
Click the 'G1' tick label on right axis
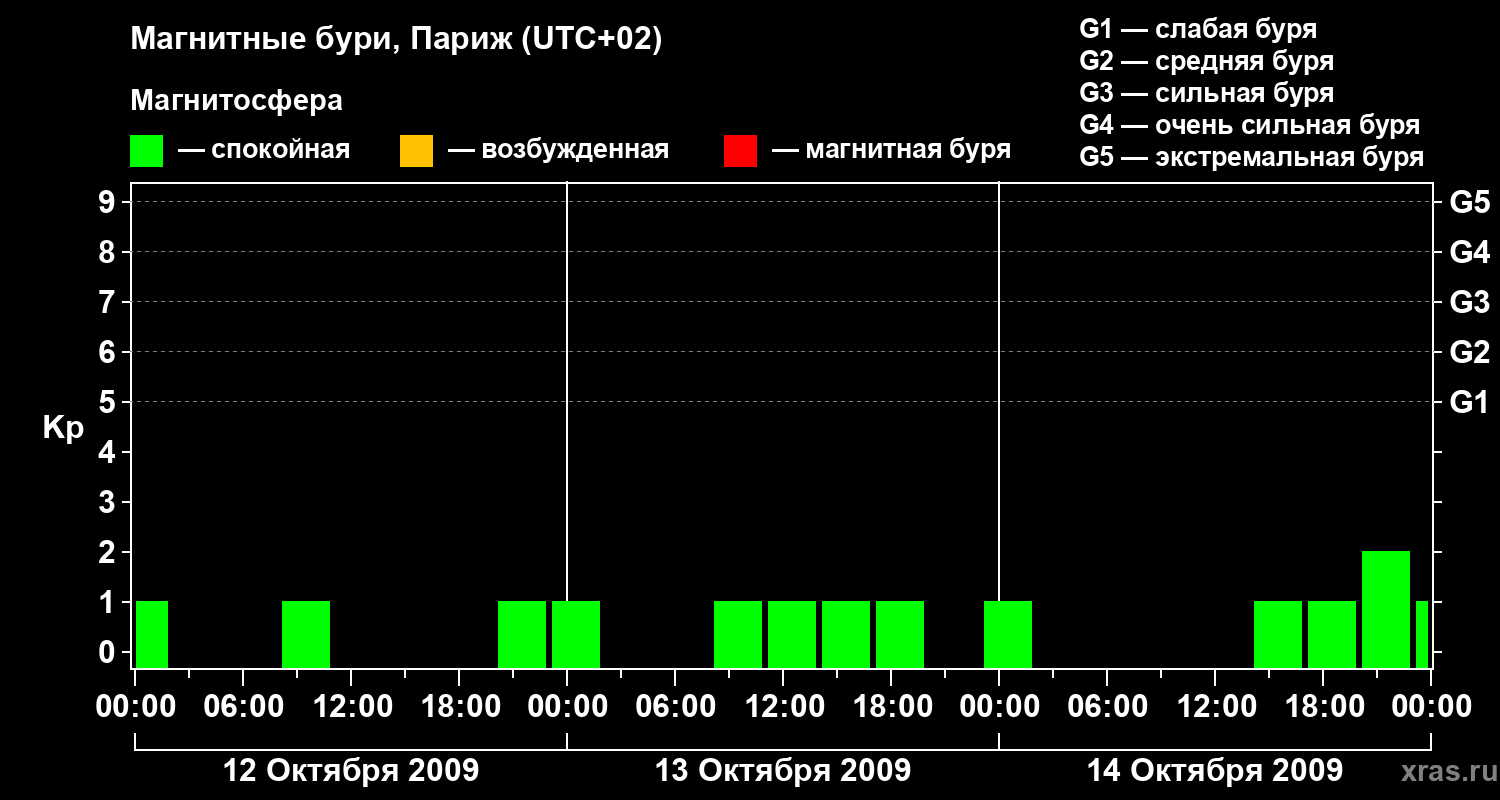1469,402
